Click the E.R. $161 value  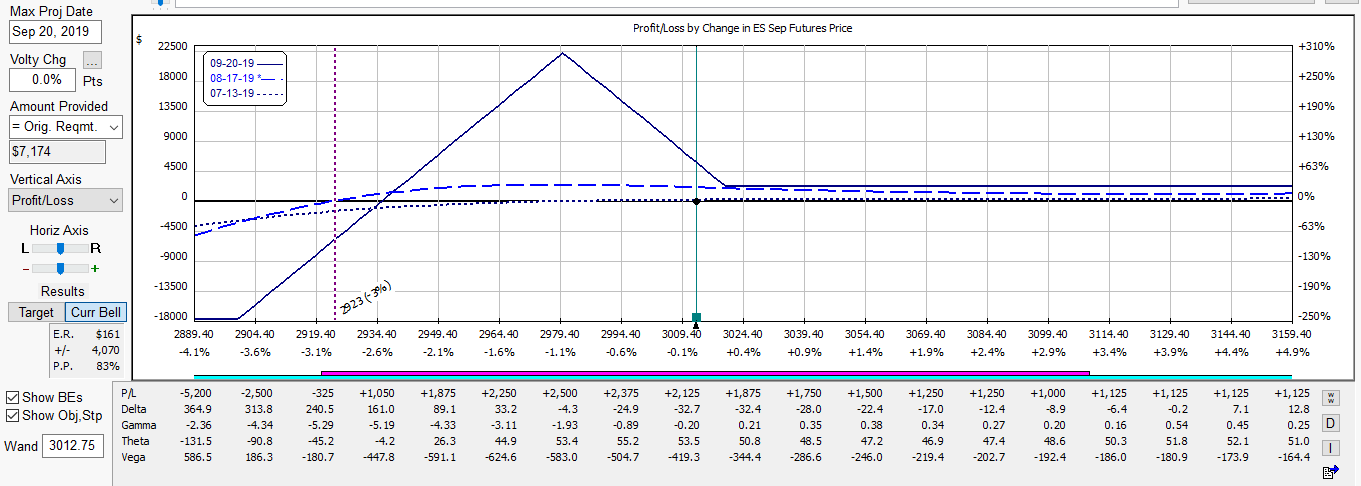click(107, 334)
